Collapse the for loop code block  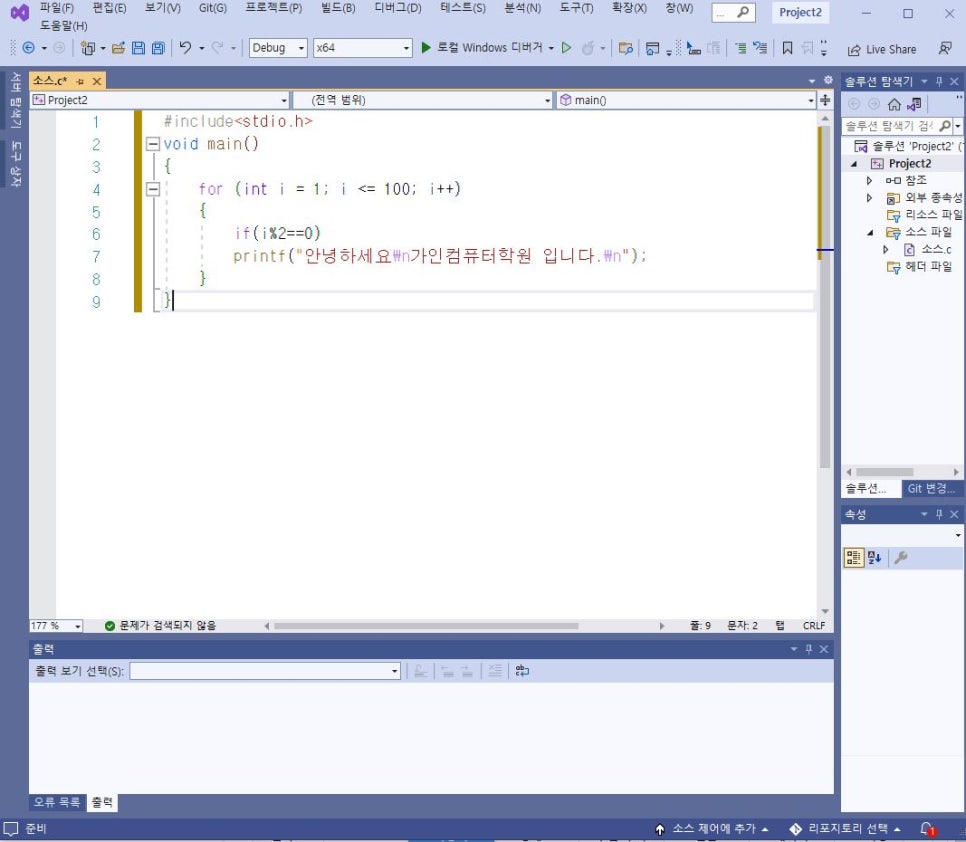coord(152,189)
